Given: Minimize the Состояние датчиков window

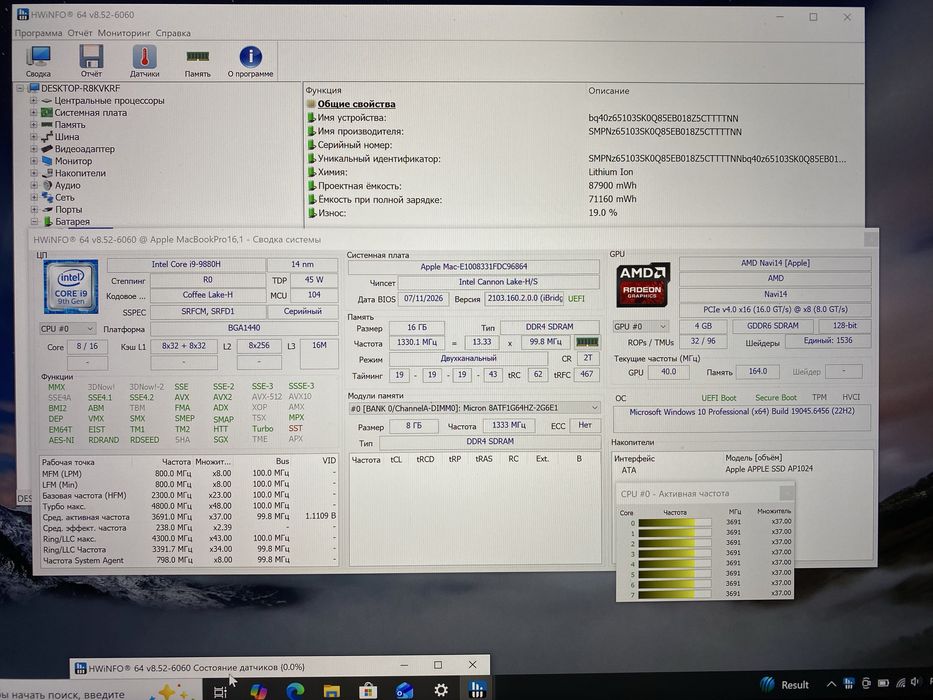Looking at the screenshot, I should pos(404,665).
